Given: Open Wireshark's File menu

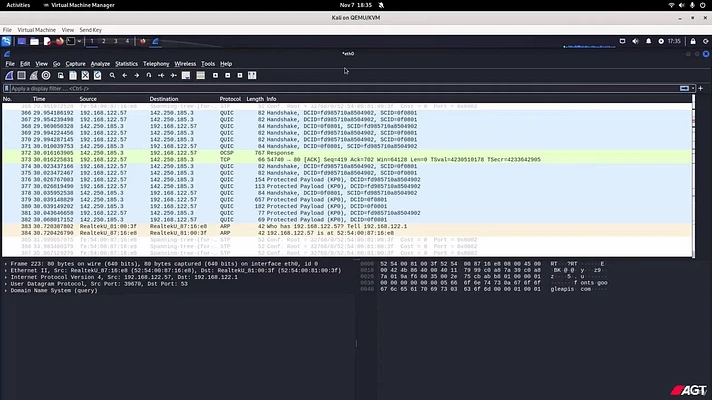Looking at the screenshot, I should point(10,64).
